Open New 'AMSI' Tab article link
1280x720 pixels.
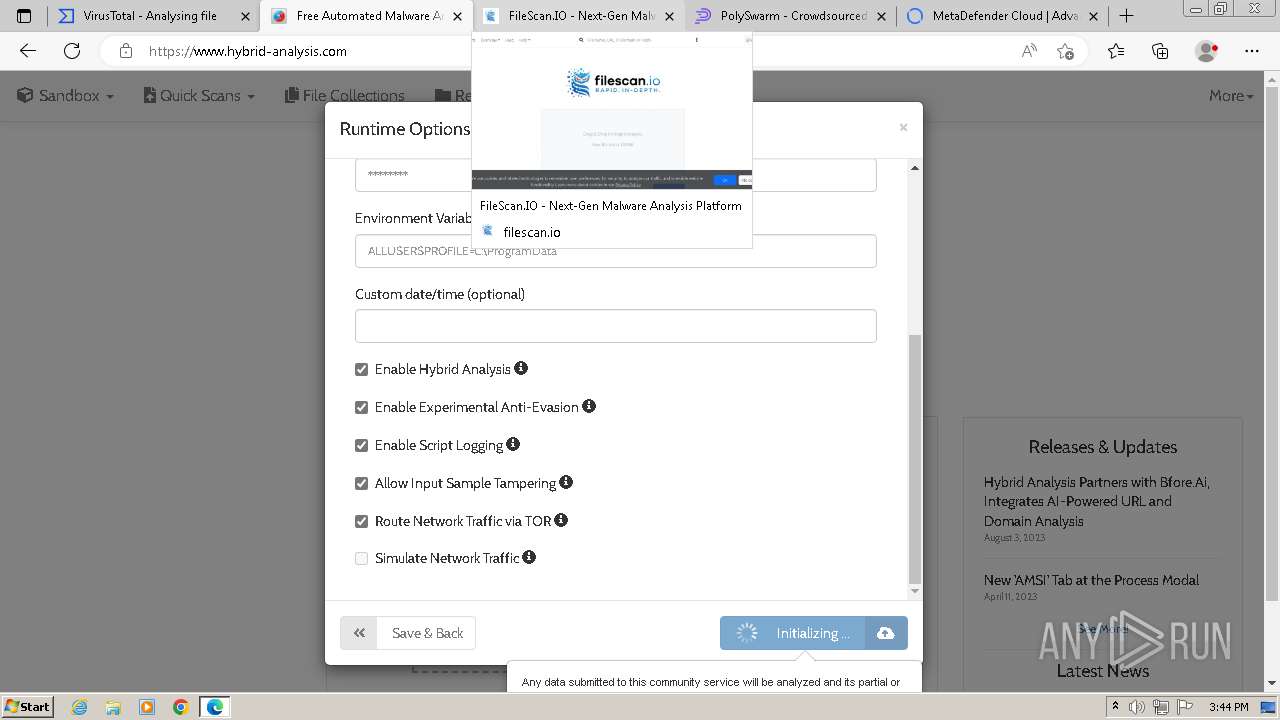[1091, 580]
